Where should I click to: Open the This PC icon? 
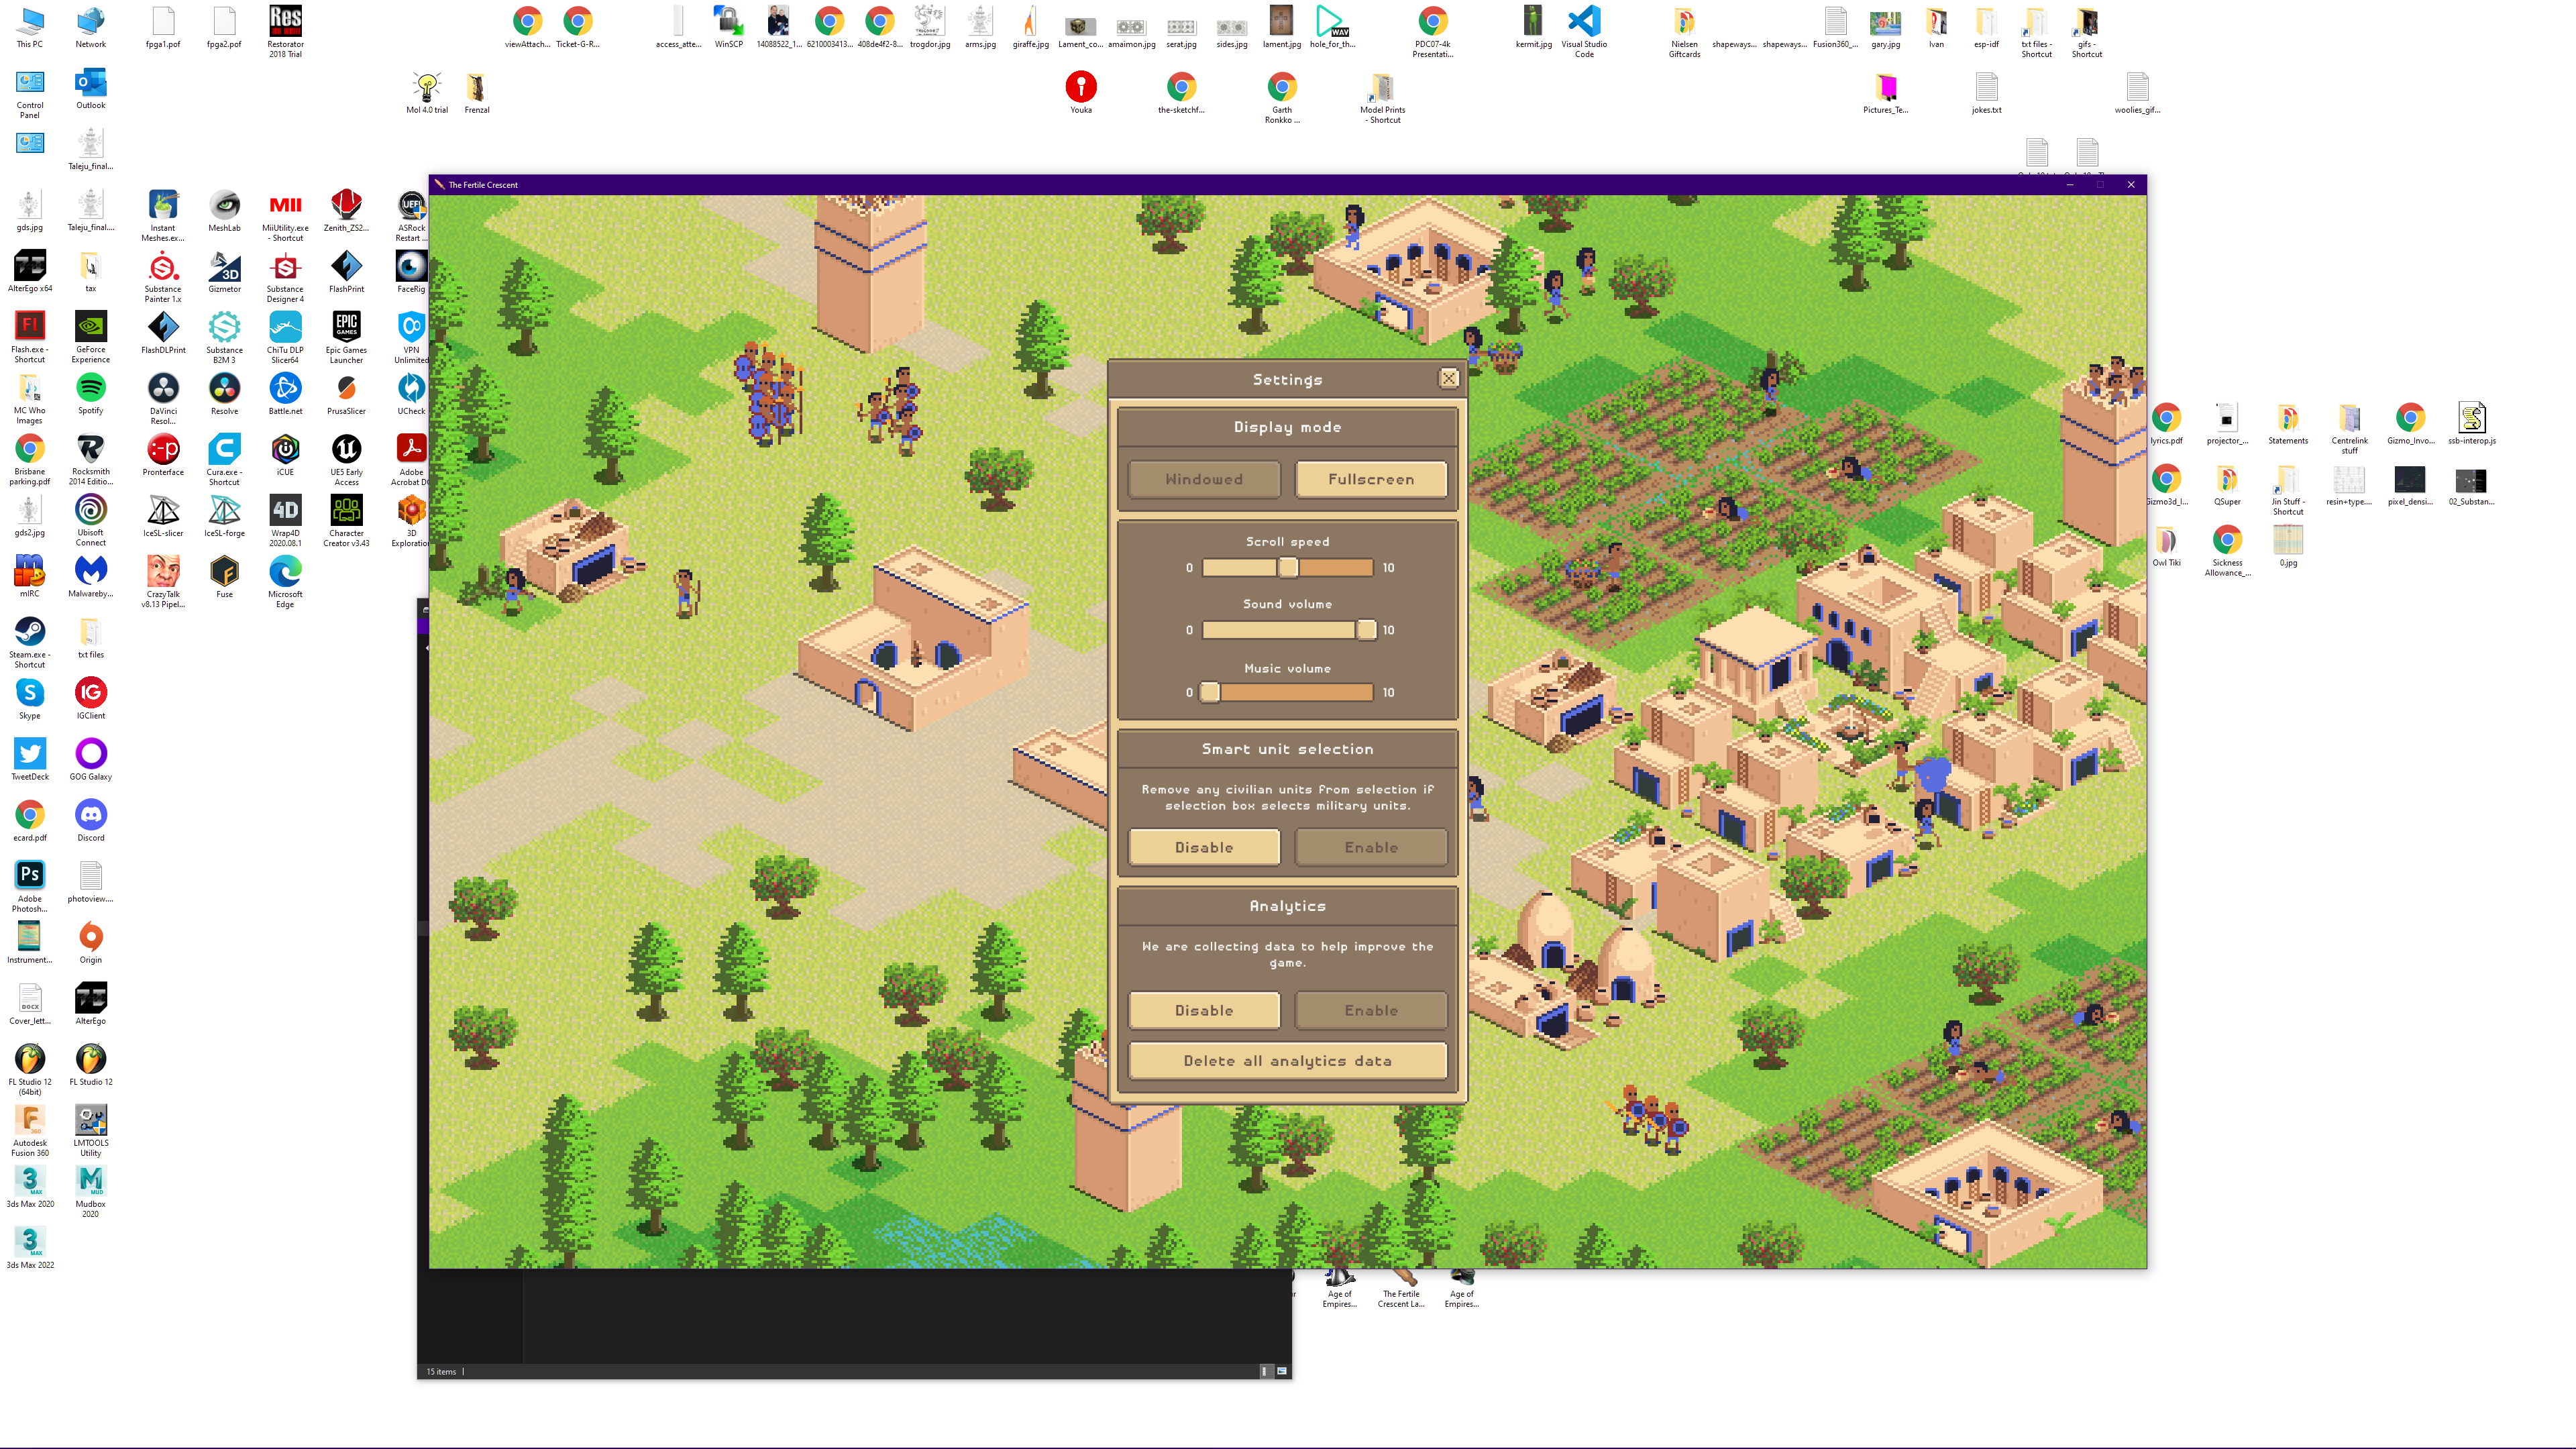click(30, 27)
